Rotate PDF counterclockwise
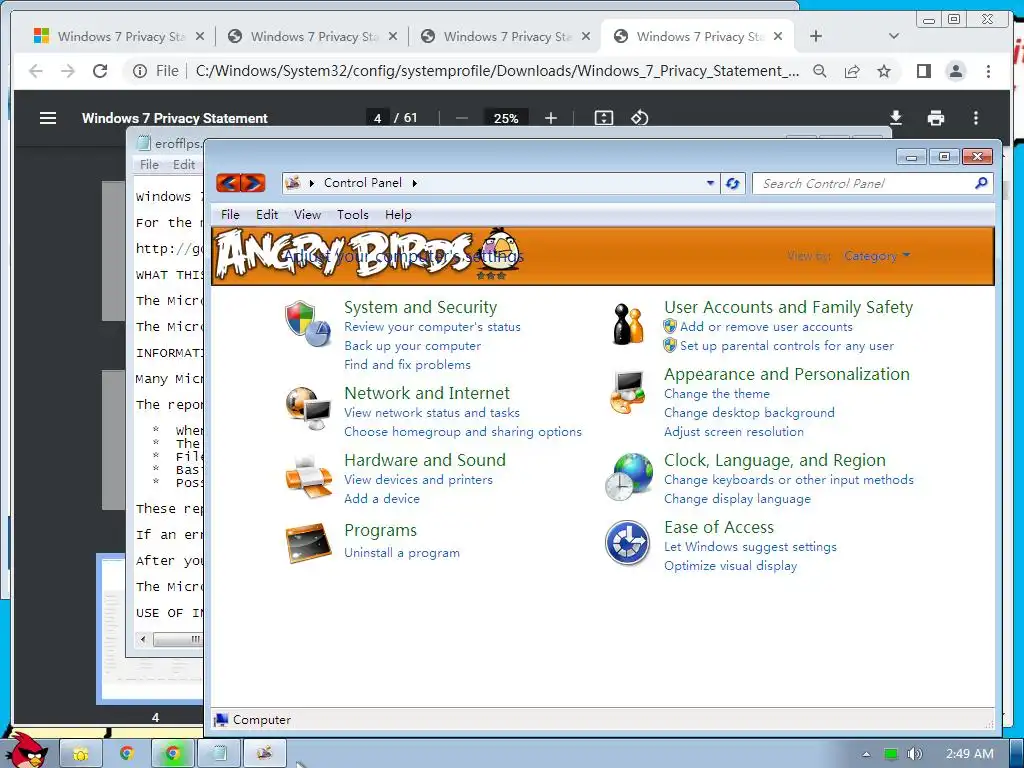The image size is (1024, 768). (x=639, y=118)
